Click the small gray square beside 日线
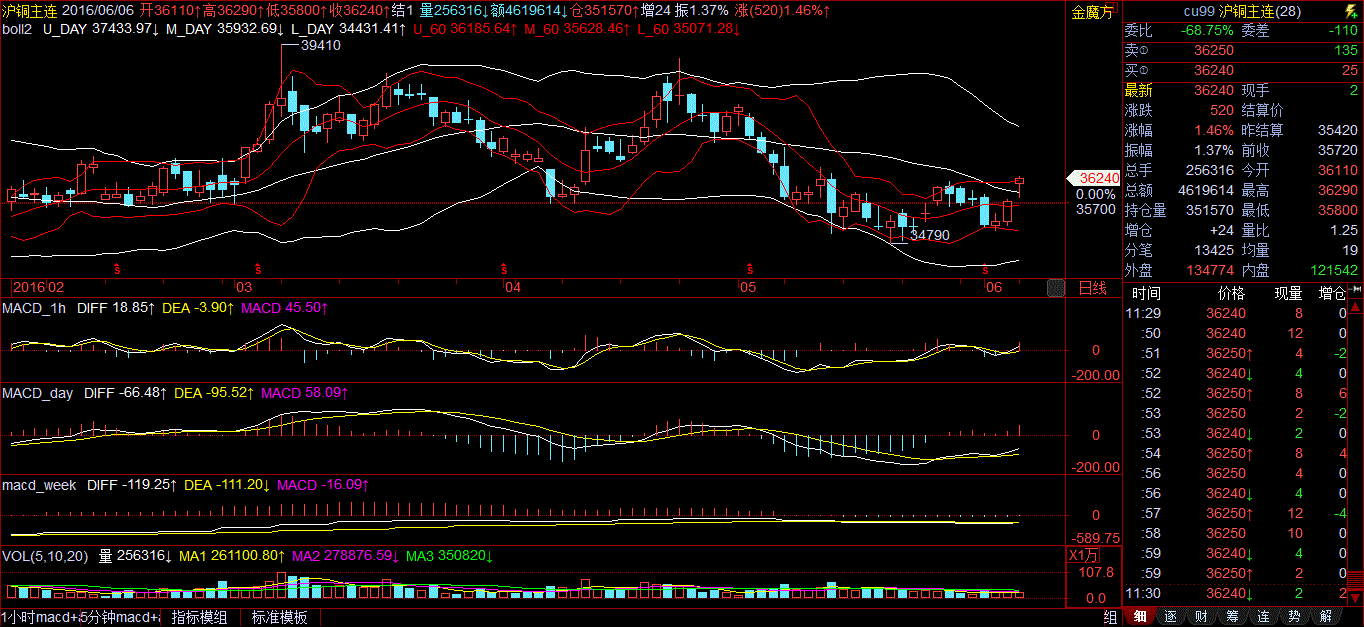This screenshot has width=1364, height=627. [1055, 288]
